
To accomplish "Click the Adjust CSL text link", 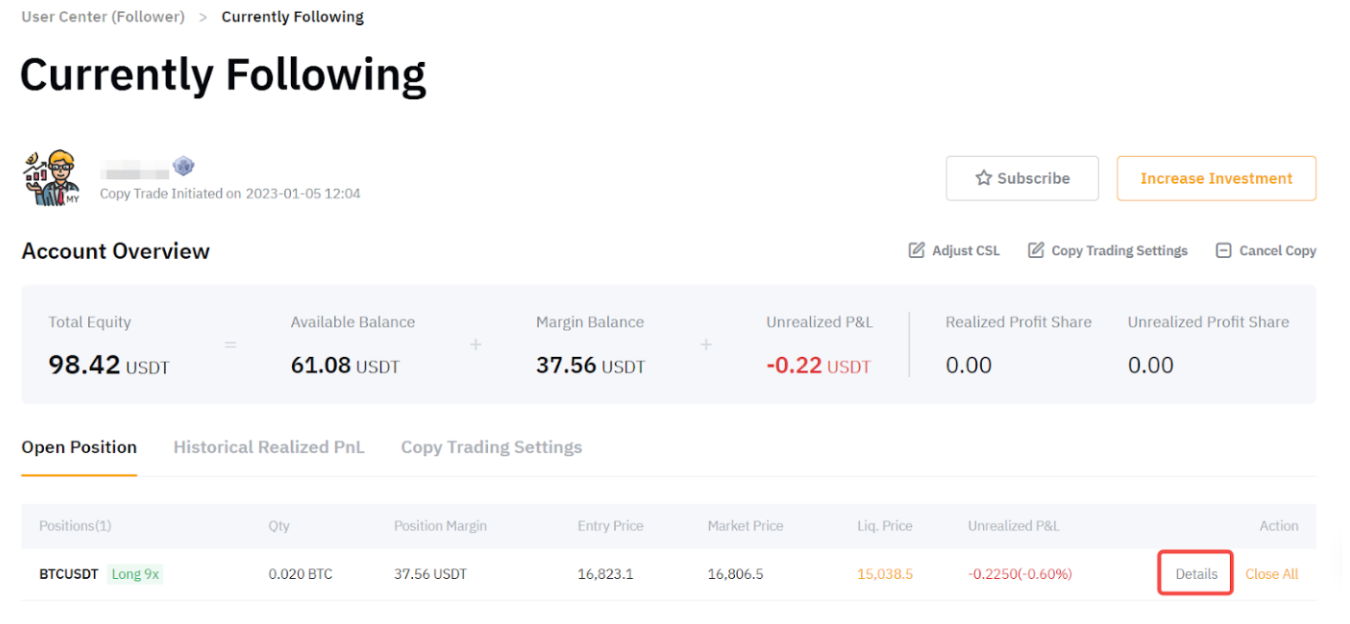I will click(965, 251).
